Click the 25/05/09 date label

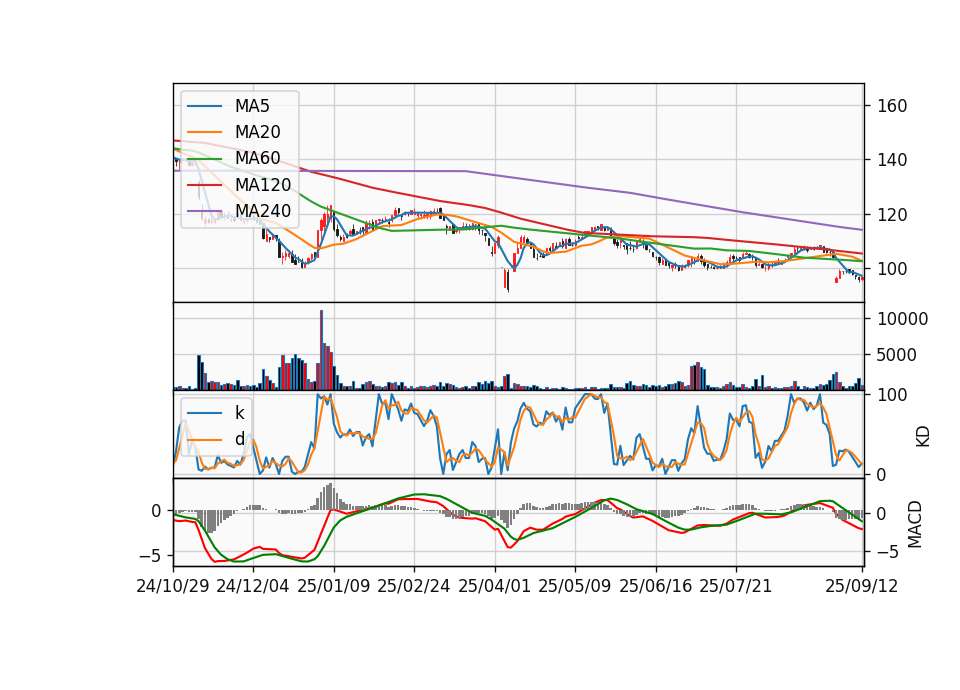tap(575, 586)
